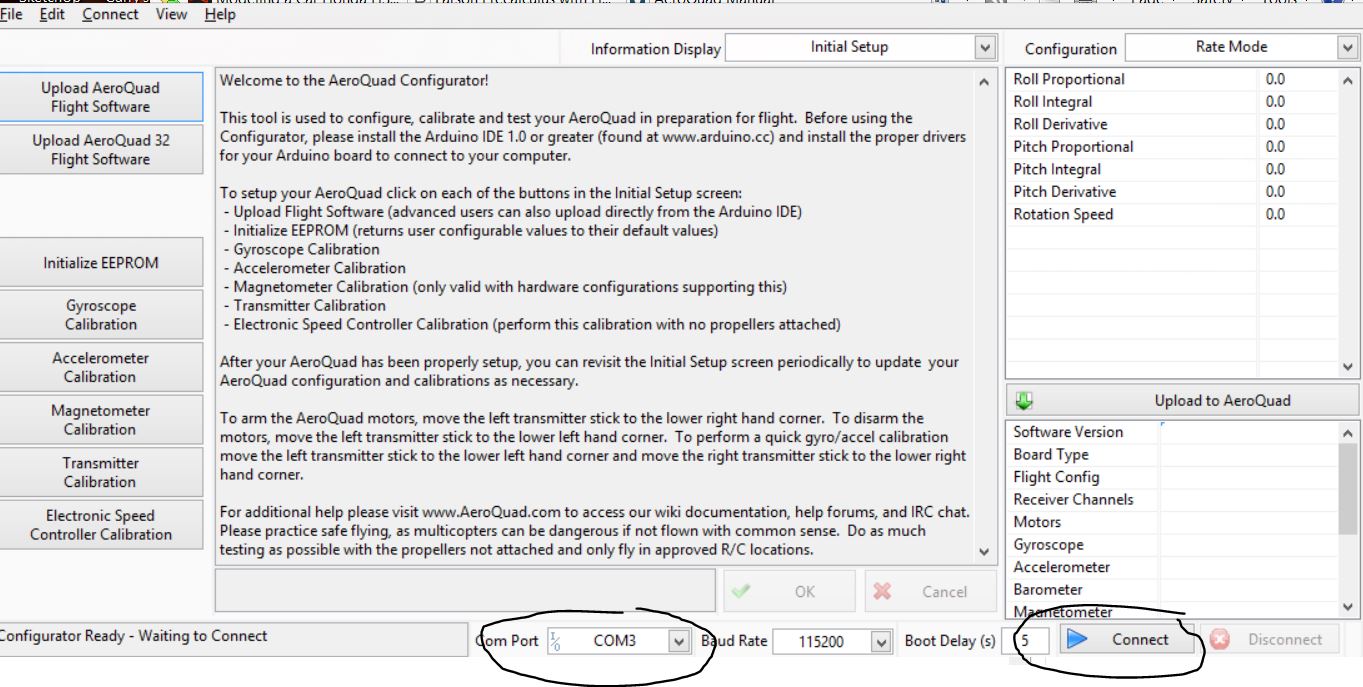The width and height of the screenshot is (1363, 687).
Task: Select the Gyroscope info row
Action: point(1172,545)
